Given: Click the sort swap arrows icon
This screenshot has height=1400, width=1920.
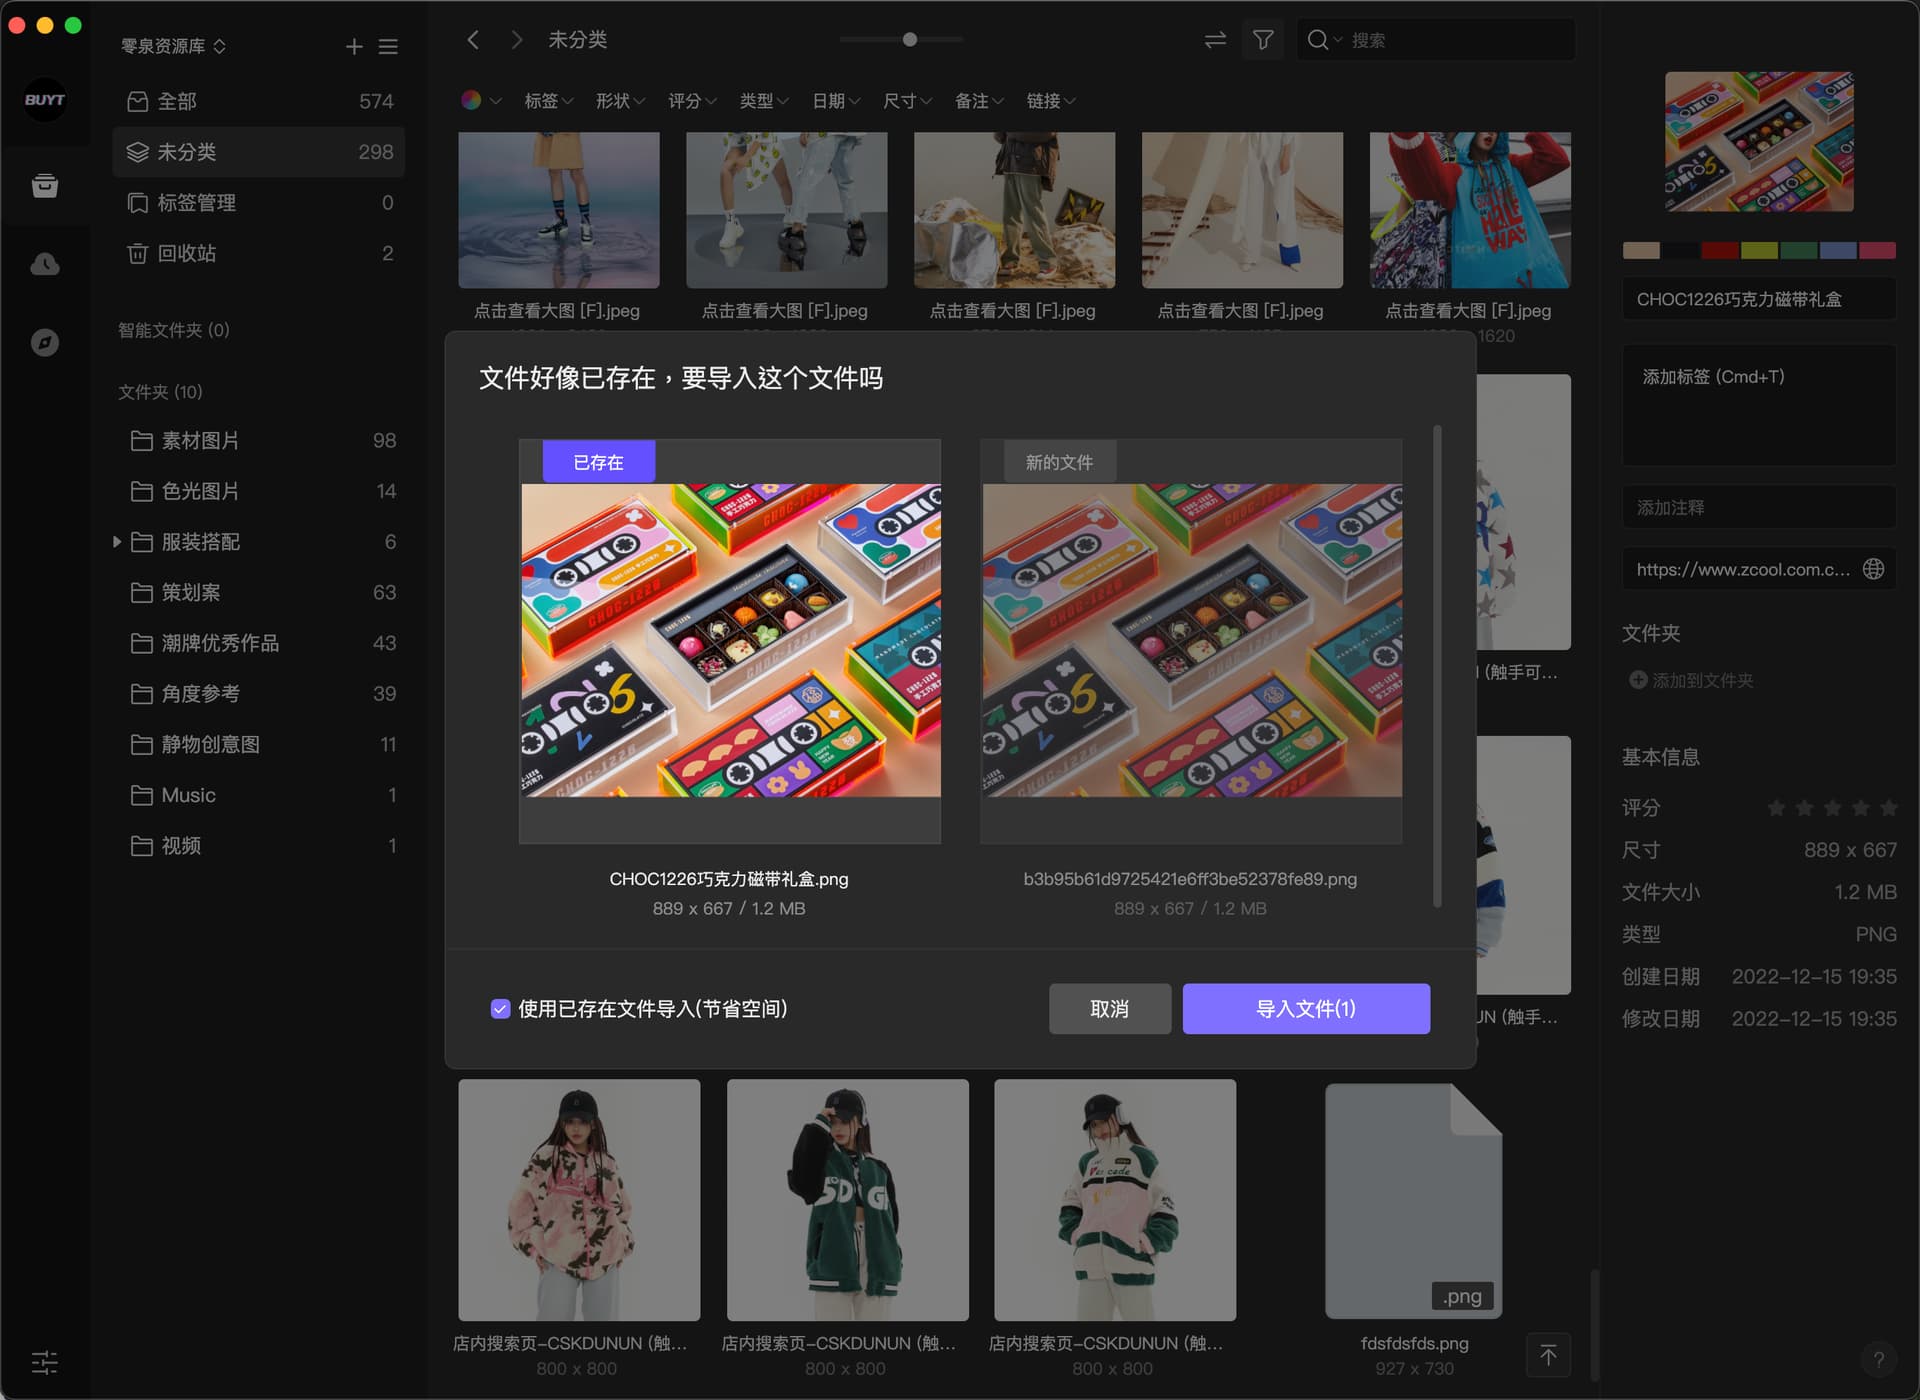Looking at the screenshot, I should tap(1215, 40).
